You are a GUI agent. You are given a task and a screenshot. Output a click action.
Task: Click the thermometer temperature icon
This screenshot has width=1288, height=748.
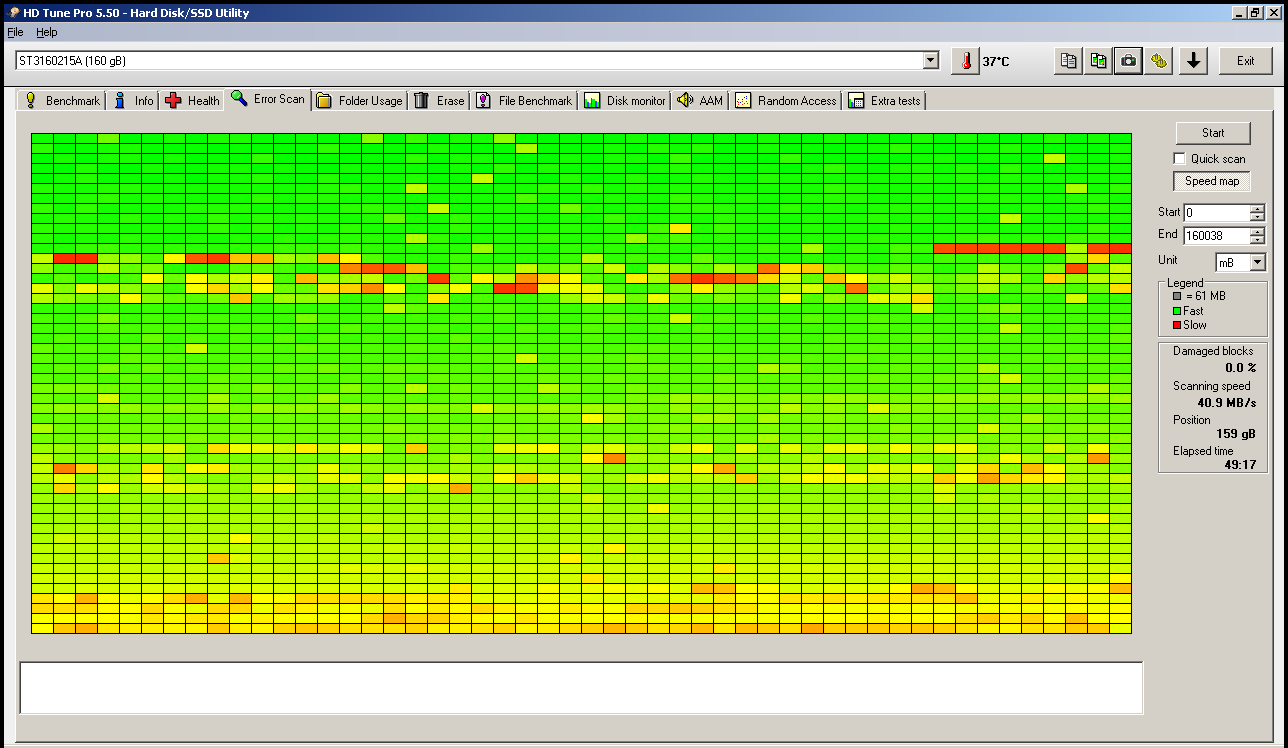click(x=965, y=61)
